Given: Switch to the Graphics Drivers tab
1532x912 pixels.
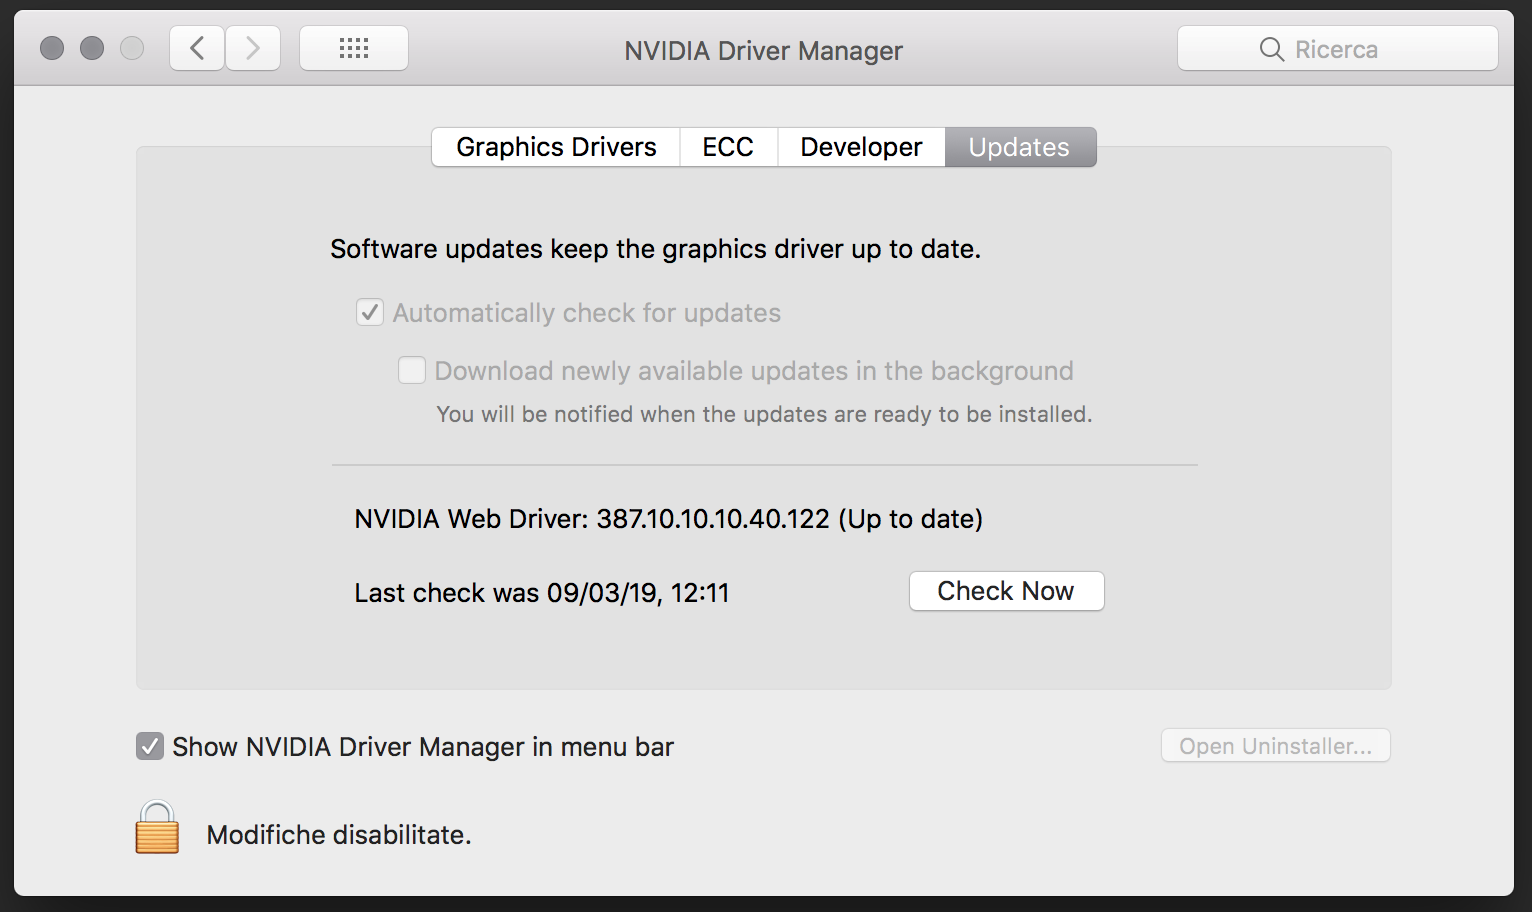Looking at the screenshot, I should pyautogui.click(x=556, y=147).
